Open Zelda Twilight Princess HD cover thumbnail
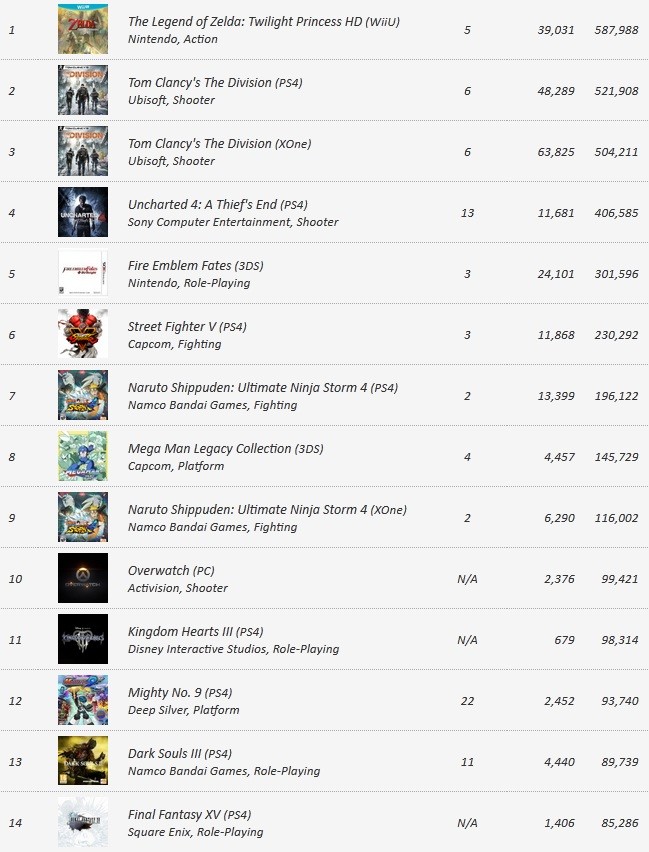This screenshot has height=852, width=649. (83, 29)
